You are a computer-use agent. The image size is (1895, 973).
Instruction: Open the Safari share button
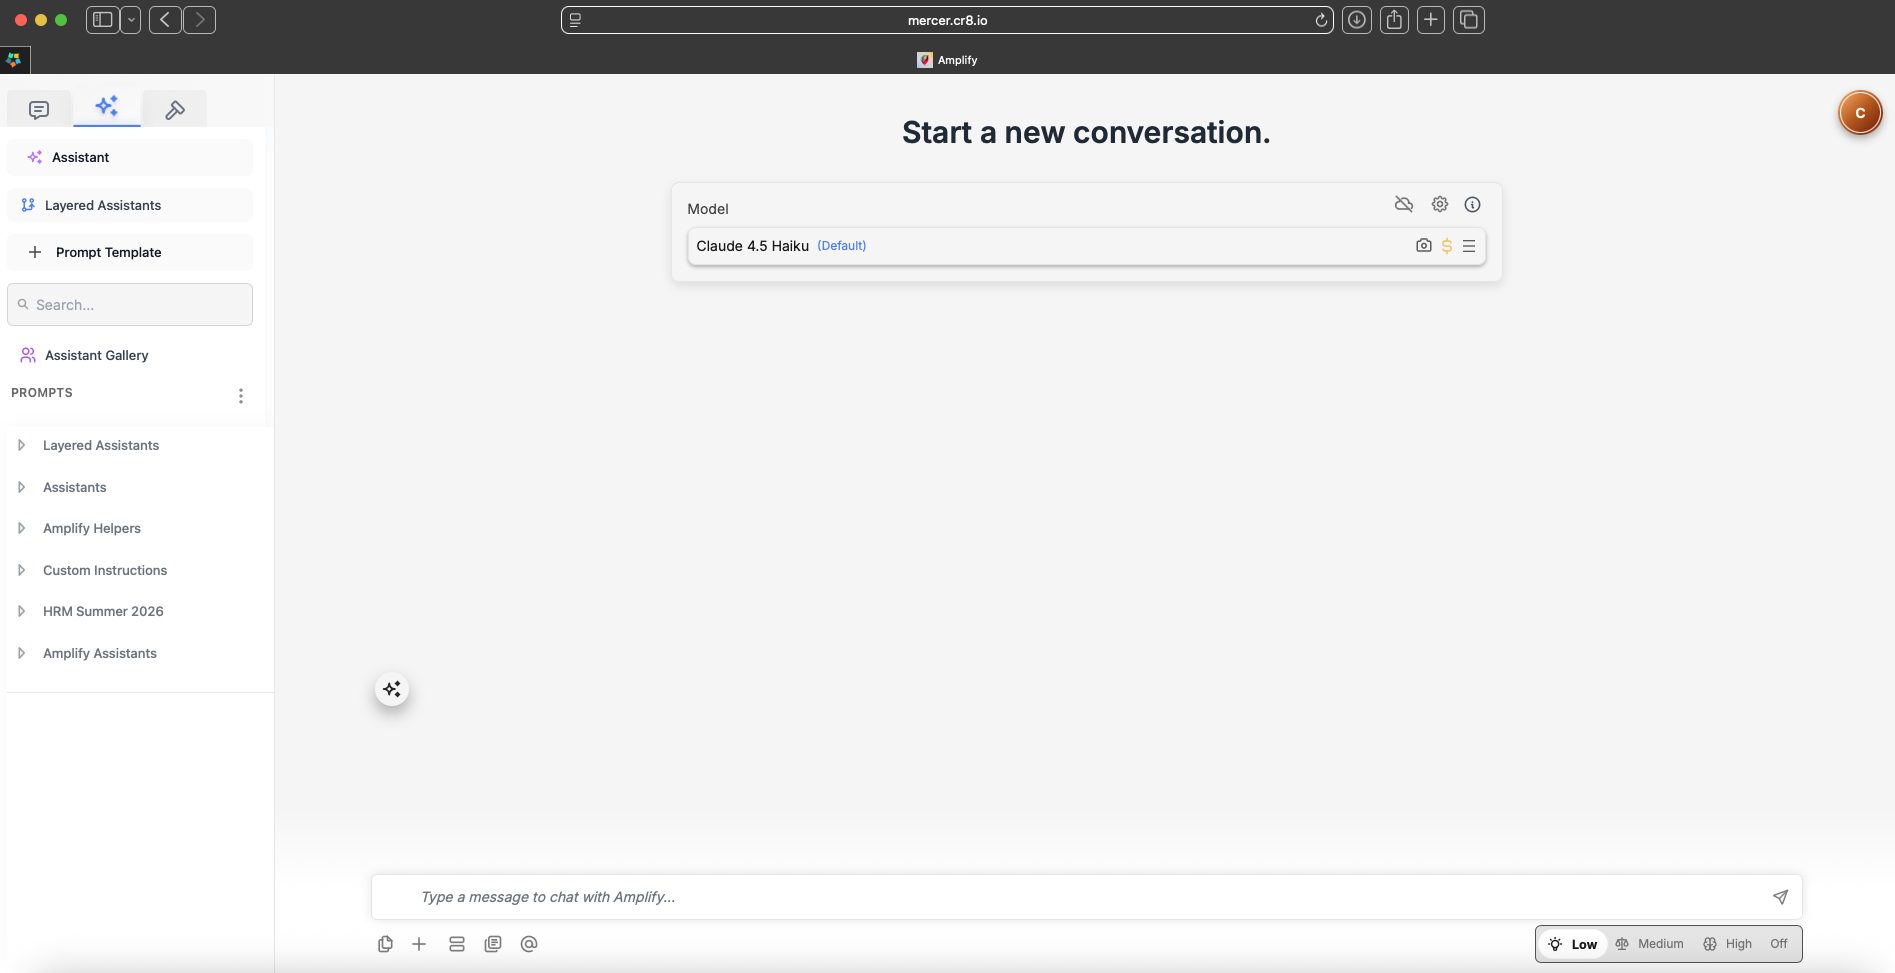point(1394,20)
